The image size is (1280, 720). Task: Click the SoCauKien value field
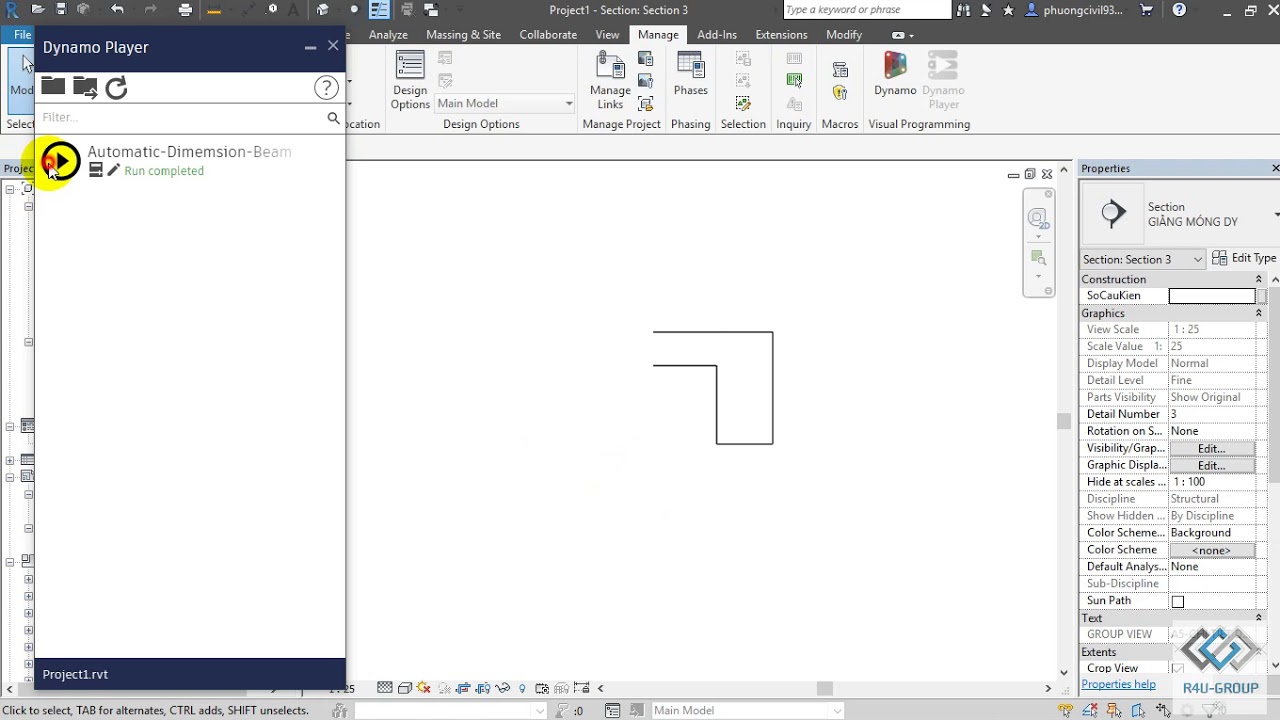tap(1211, 296)
